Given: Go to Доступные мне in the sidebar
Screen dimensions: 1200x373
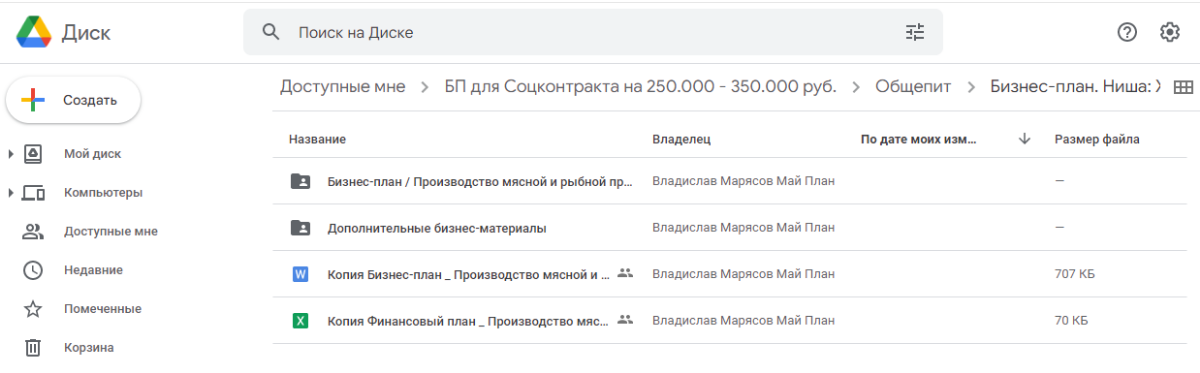Looking at the screenshot, I should (x=110, y=231).
